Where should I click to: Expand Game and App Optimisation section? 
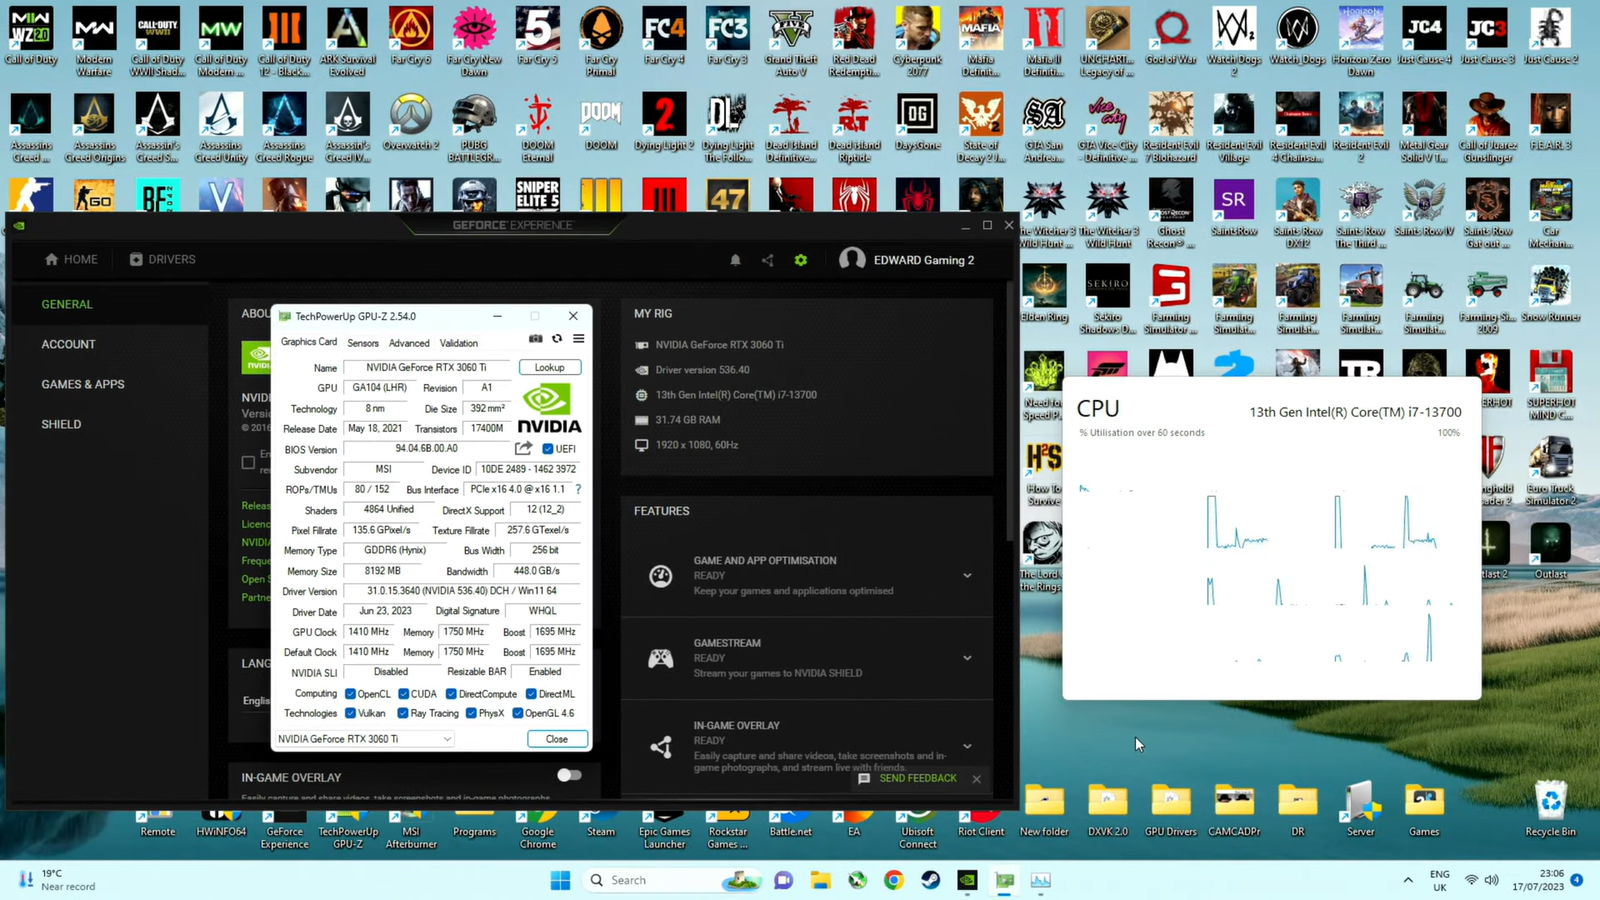967,576
